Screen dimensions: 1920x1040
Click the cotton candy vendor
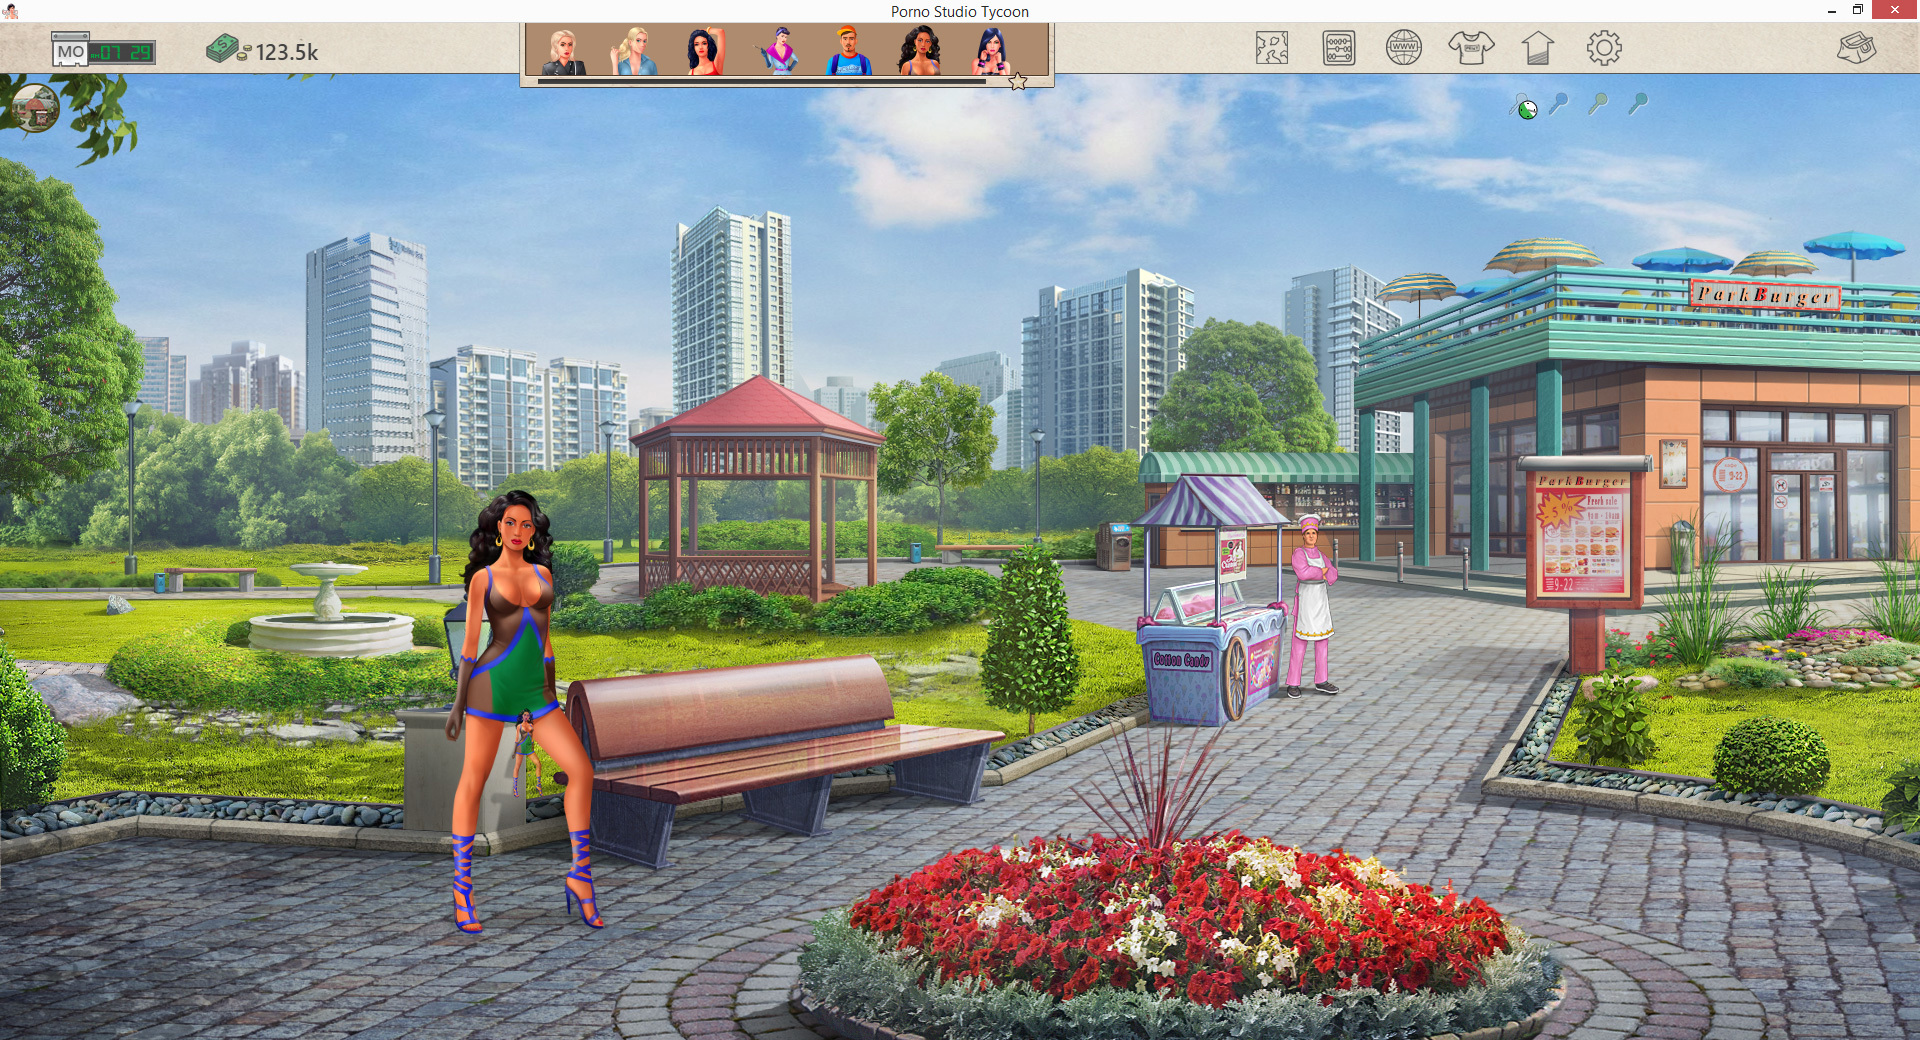[1312, 605]
